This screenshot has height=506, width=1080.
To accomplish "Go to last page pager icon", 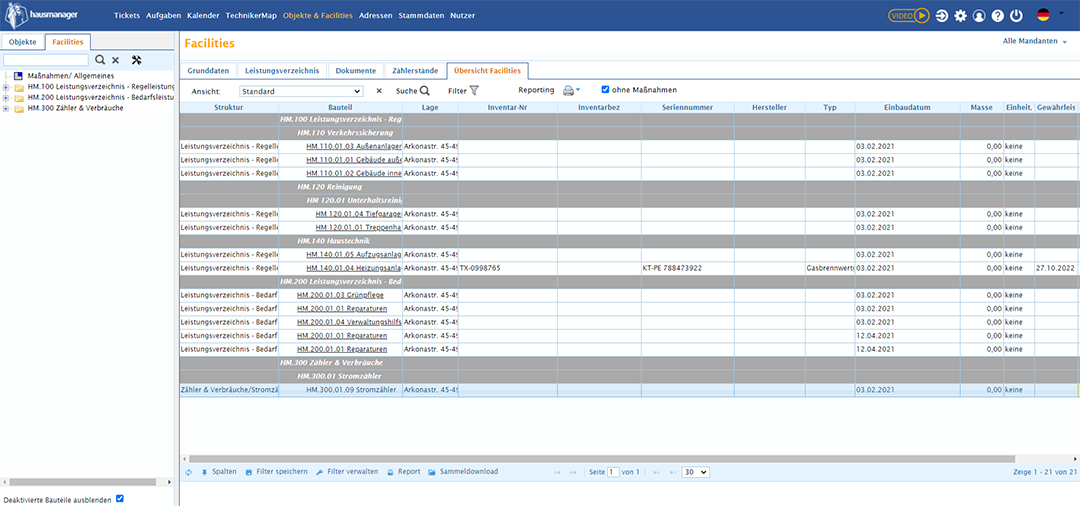I will point(672,472).
